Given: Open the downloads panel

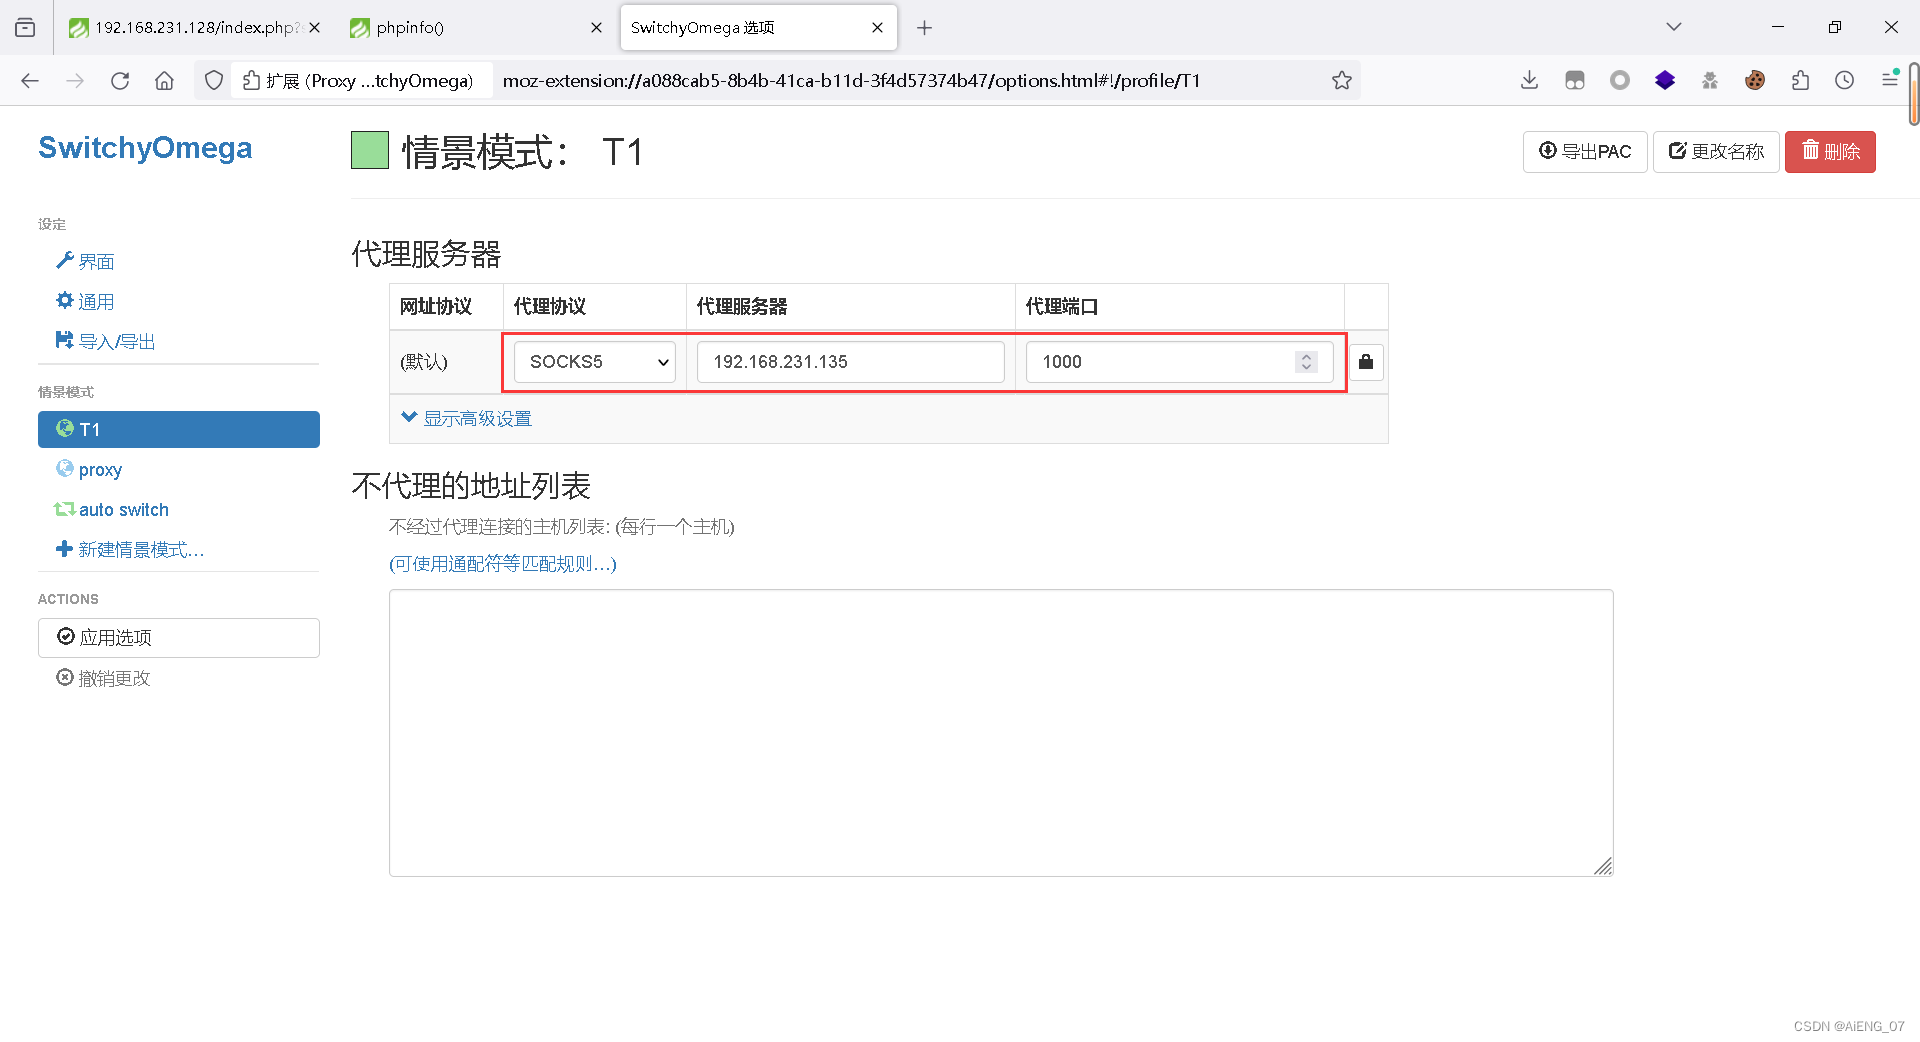Looking at the screenshot, I should [1529, 81].
